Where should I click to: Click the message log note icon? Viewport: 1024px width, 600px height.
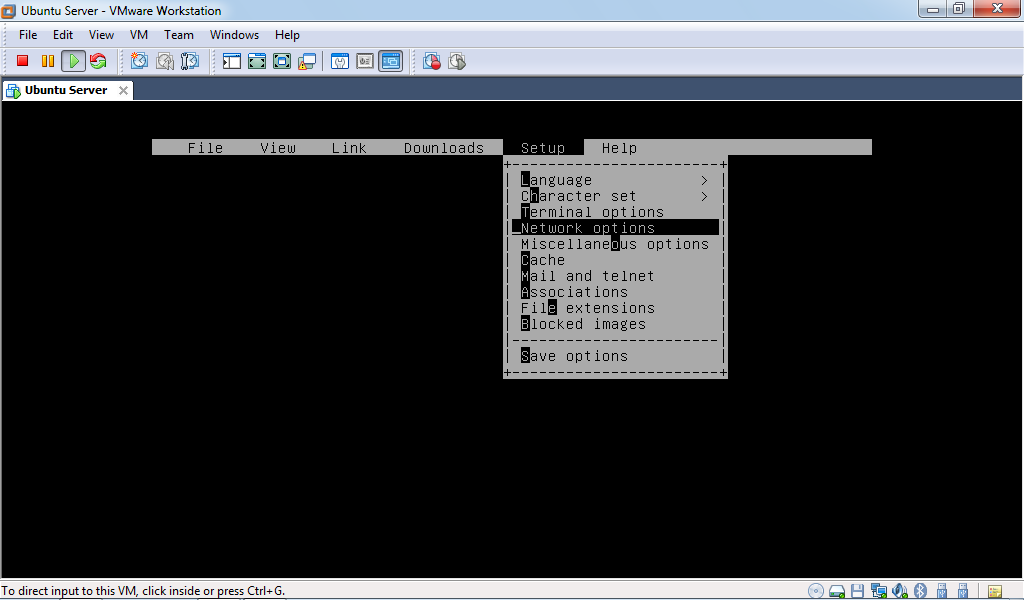point(995,592)
